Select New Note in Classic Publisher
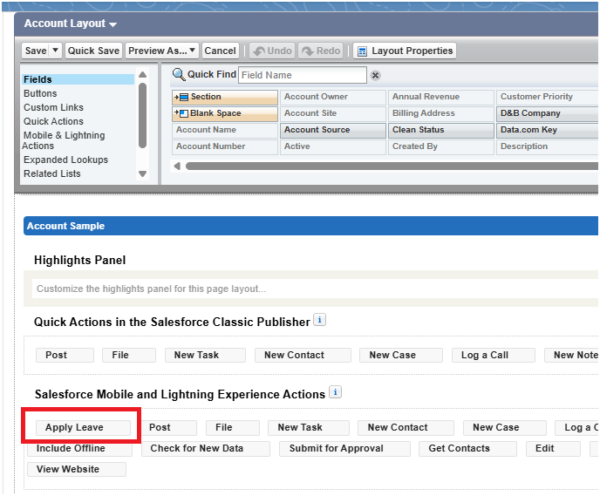The width and height of the screenshot is (600, 496). 572,356
